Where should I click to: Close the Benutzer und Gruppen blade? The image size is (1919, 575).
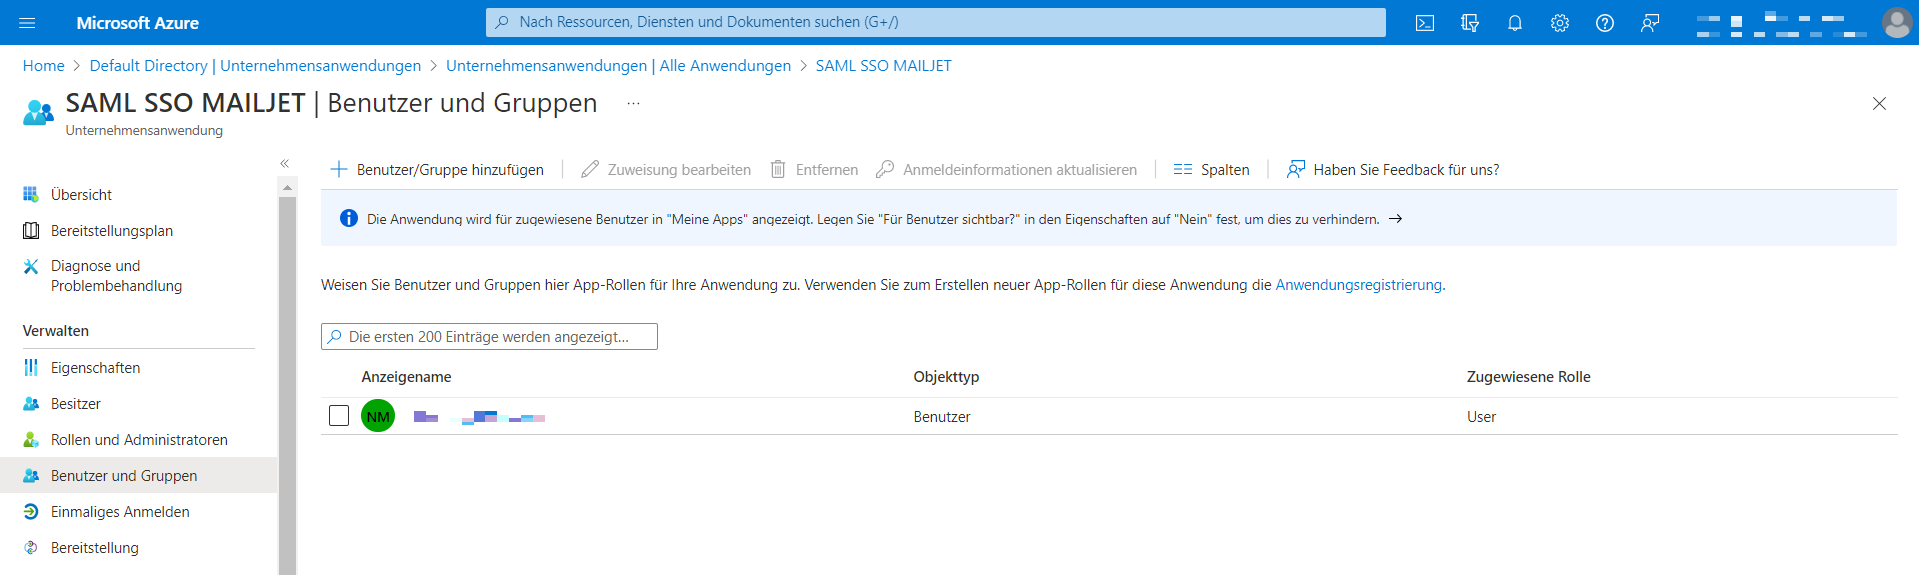pos(1879,104)
